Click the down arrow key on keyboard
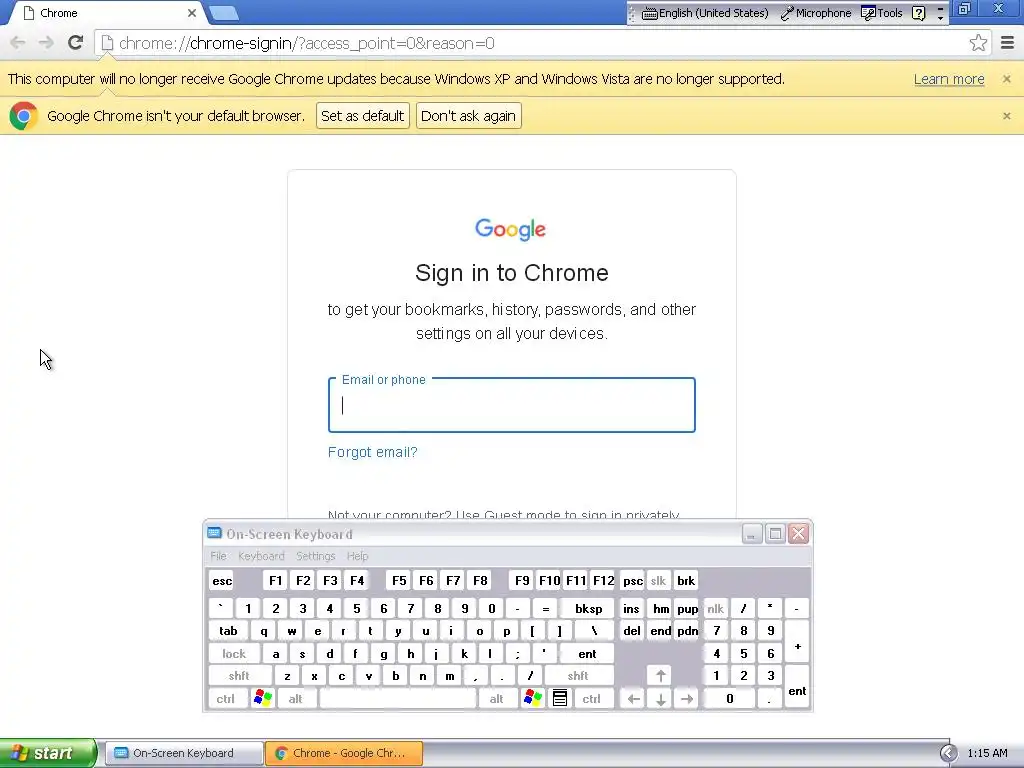The height and width of the screenshot is (768, 1024). [x=660, y=699]
